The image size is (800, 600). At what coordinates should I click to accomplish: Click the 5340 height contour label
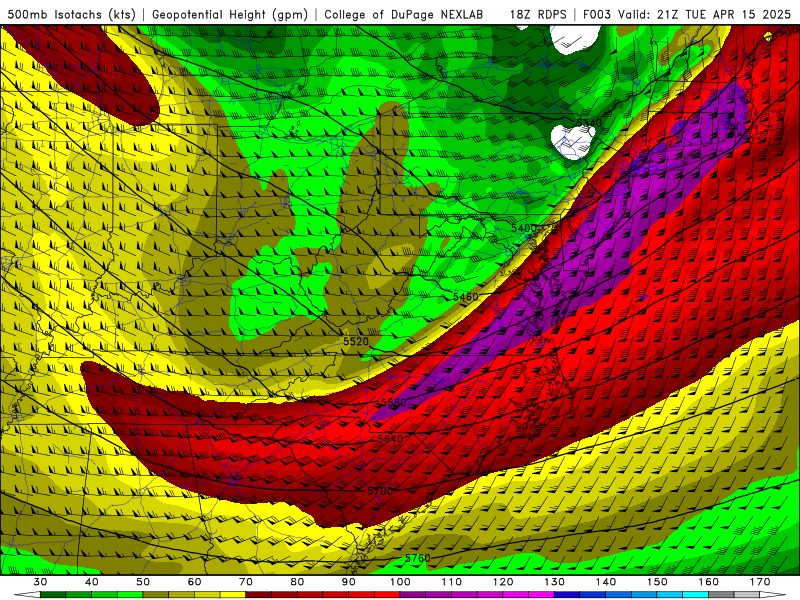click(589, 122)
